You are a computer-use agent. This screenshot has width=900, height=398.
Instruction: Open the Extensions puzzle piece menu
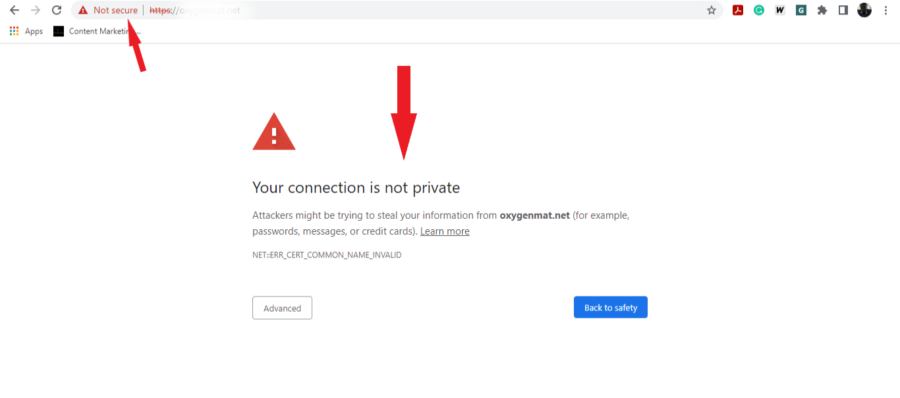coord(822,10)
